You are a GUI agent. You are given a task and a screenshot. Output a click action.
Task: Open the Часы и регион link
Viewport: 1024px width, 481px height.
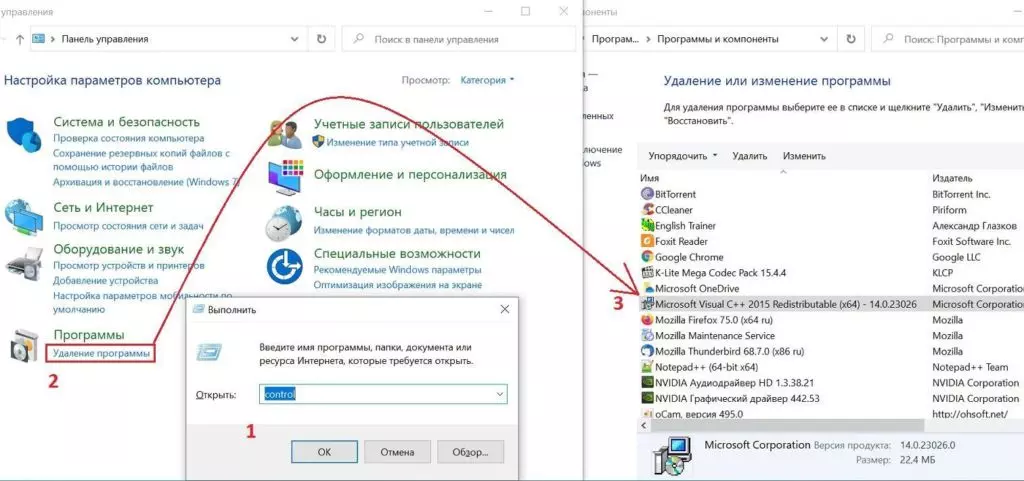357,212
